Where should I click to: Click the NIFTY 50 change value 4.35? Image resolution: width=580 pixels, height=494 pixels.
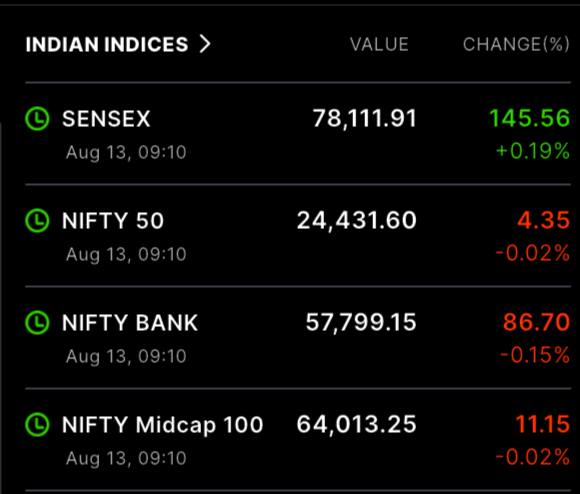pyautogui.click(x=543, y=220)
